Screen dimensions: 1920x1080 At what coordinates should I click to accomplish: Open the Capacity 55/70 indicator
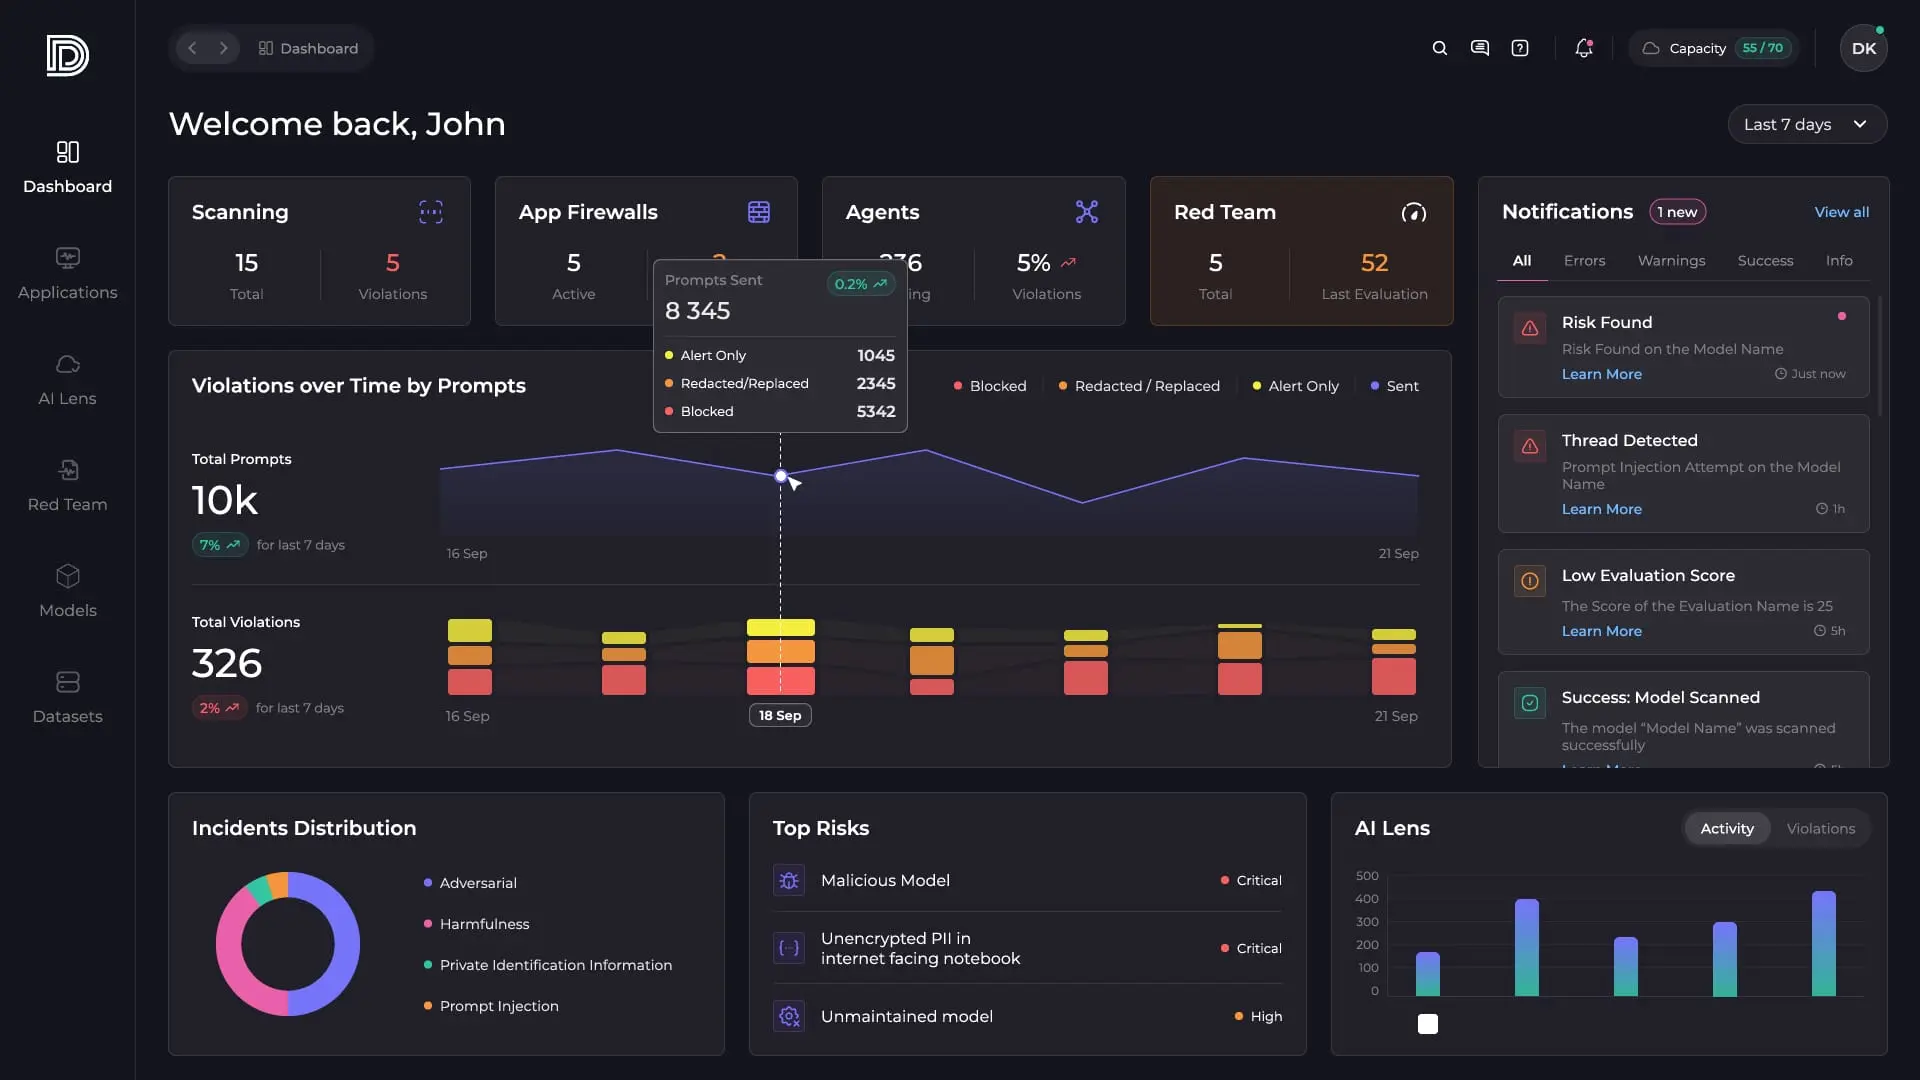click(x=1714, y=48)
